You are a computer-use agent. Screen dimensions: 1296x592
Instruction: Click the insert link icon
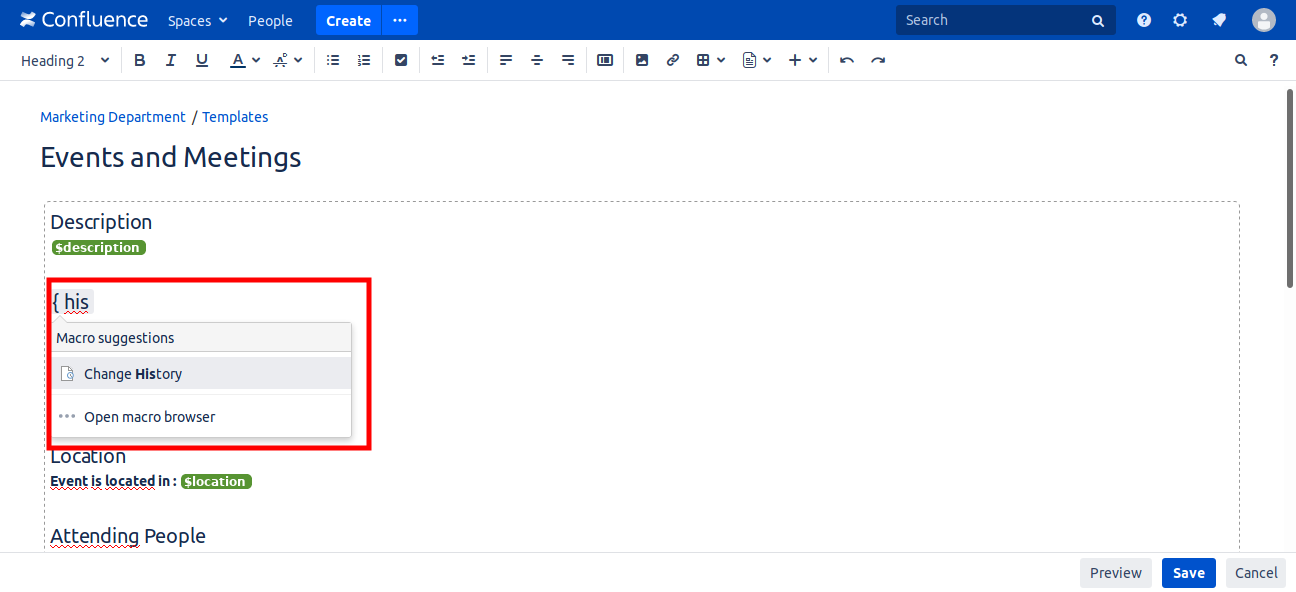[673, 60]
